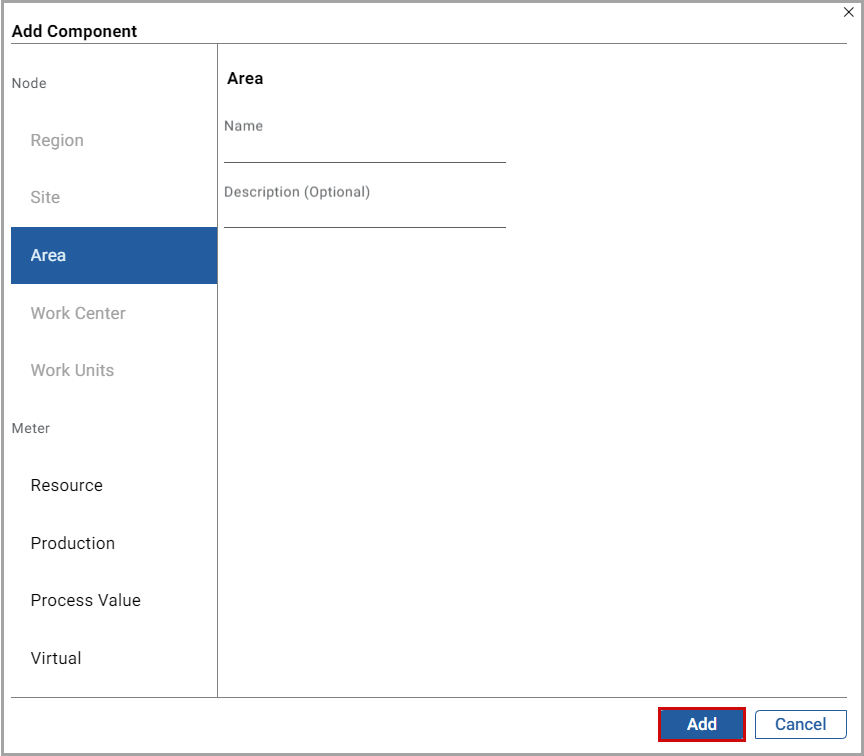Select the highlighted Area node item

pos(113,256)
